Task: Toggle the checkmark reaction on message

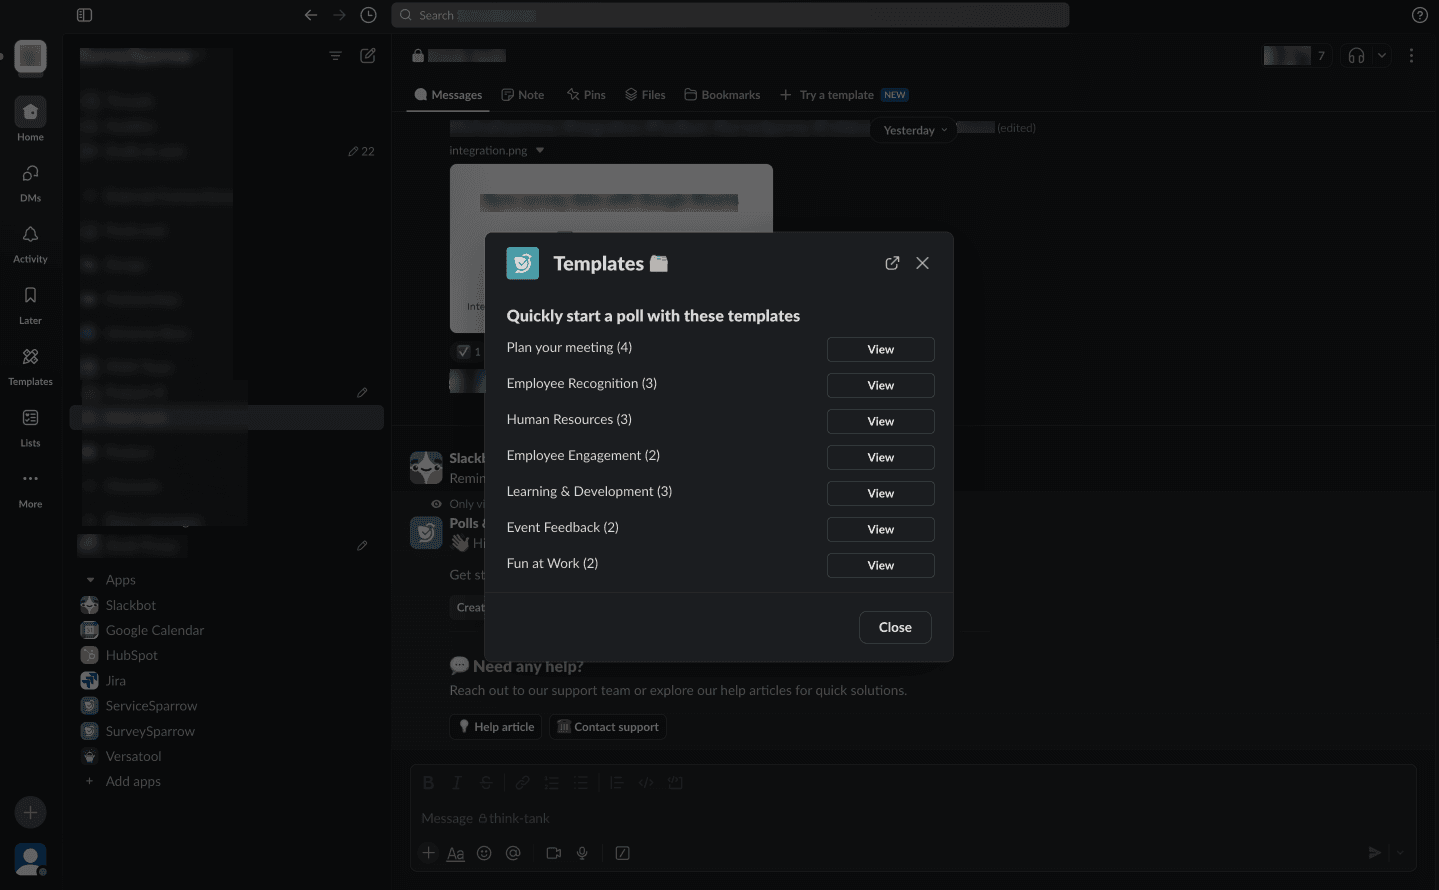Action: click(x=468, y=351)
